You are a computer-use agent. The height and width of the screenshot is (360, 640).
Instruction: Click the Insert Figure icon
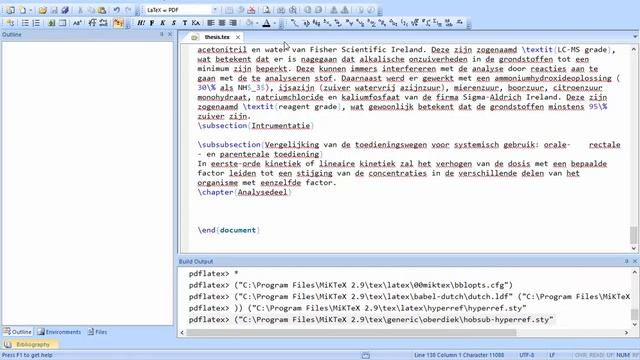[51, 23]
